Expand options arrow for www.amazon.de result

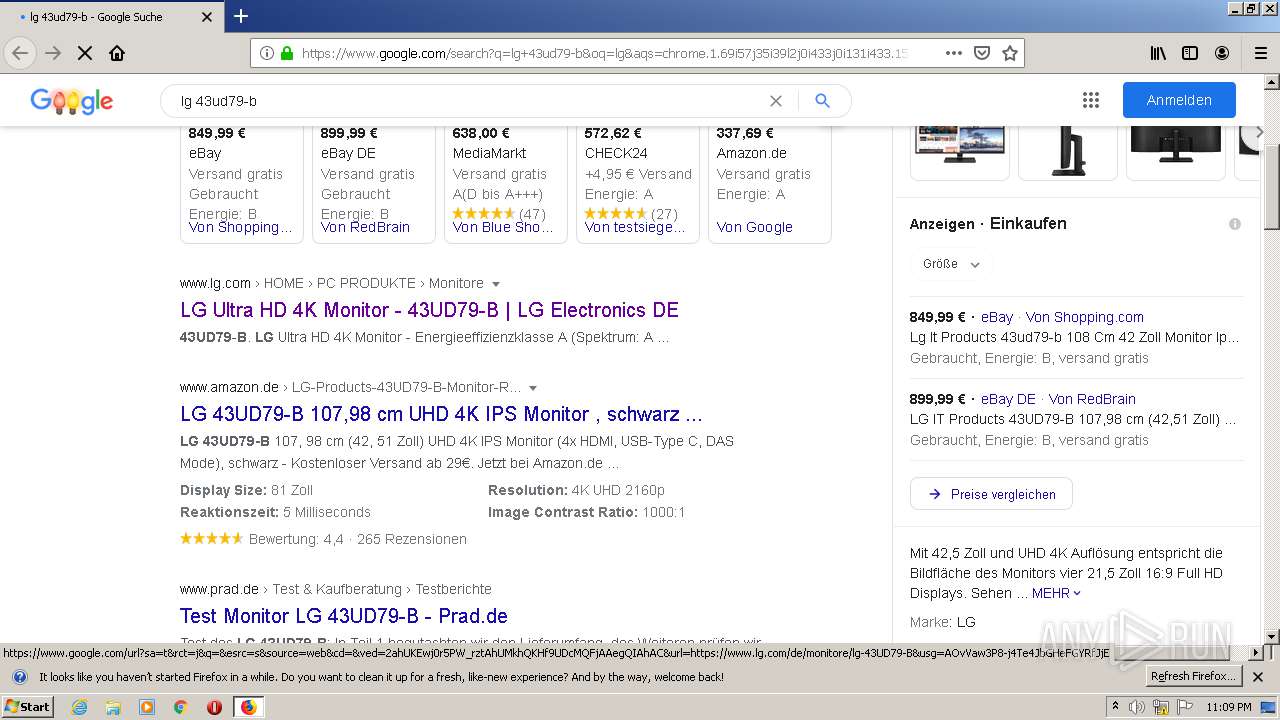pos(533,388)
